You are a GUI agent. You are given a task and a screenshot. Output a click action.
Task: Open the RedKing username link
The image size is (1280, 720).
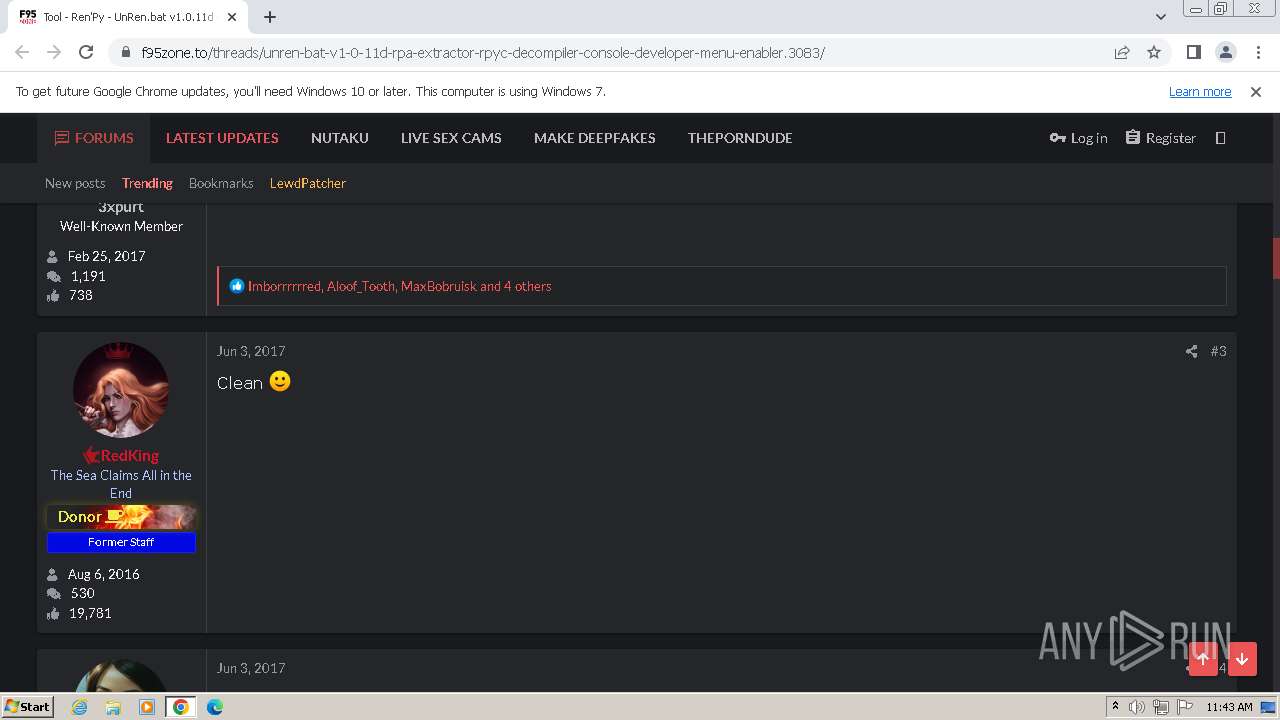[129, 455]
